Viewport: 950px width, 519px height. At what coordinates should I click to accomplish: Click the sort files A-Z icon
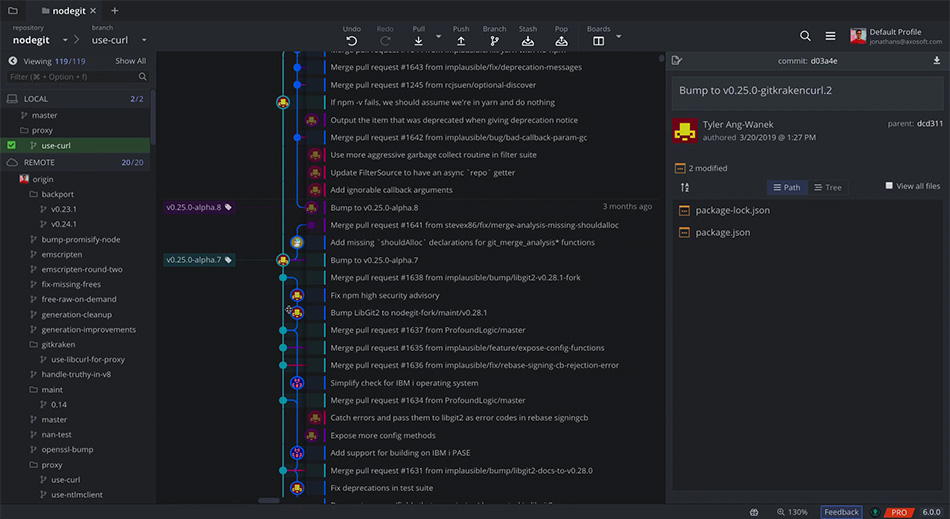(x=685, y=187)
